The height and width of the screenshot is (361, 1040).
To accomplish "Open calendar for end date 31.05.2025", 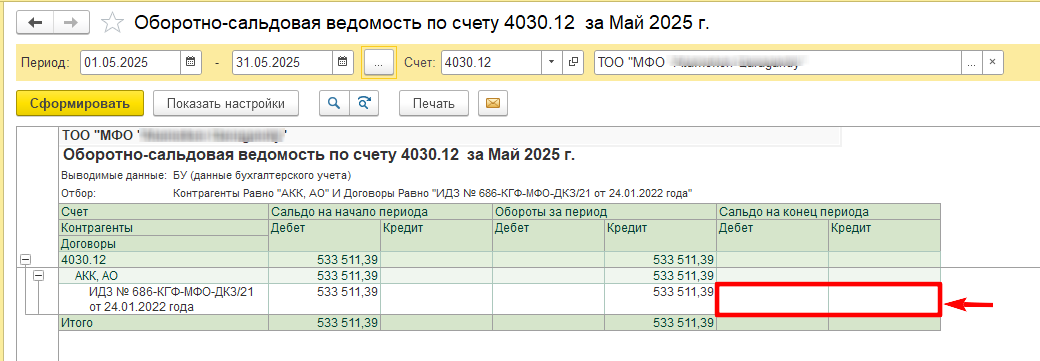I will tap(342, 63).
